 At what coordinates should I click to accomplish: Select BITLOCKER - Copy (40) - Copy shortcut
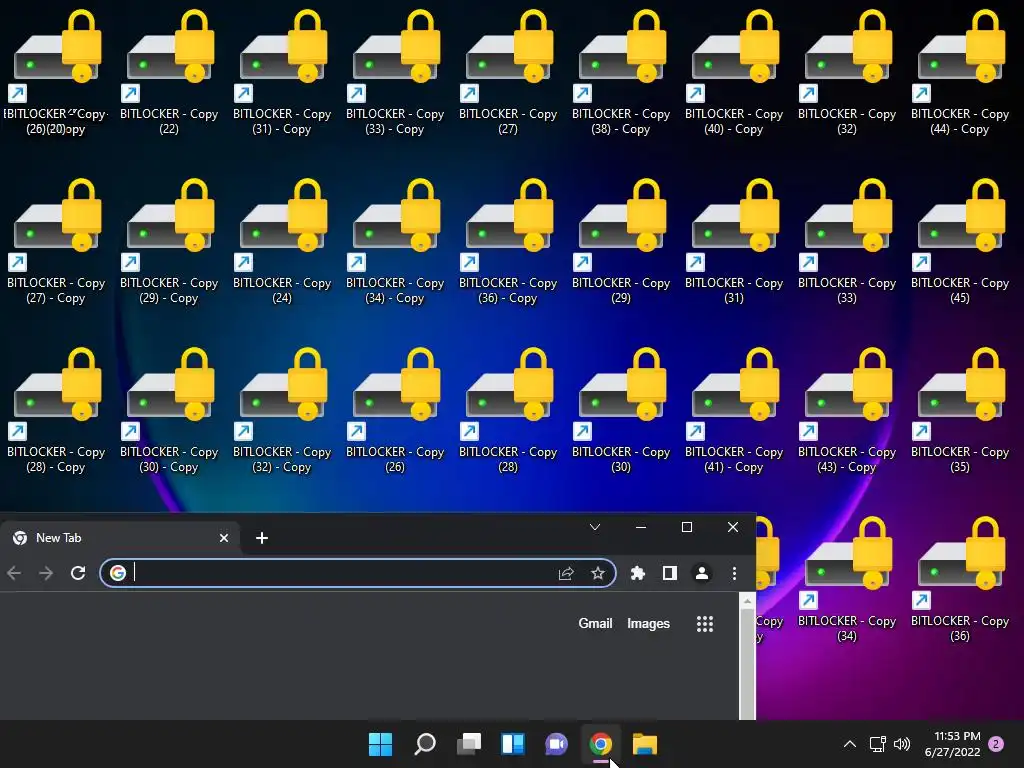pyautogui.click(x=734, y=72)
